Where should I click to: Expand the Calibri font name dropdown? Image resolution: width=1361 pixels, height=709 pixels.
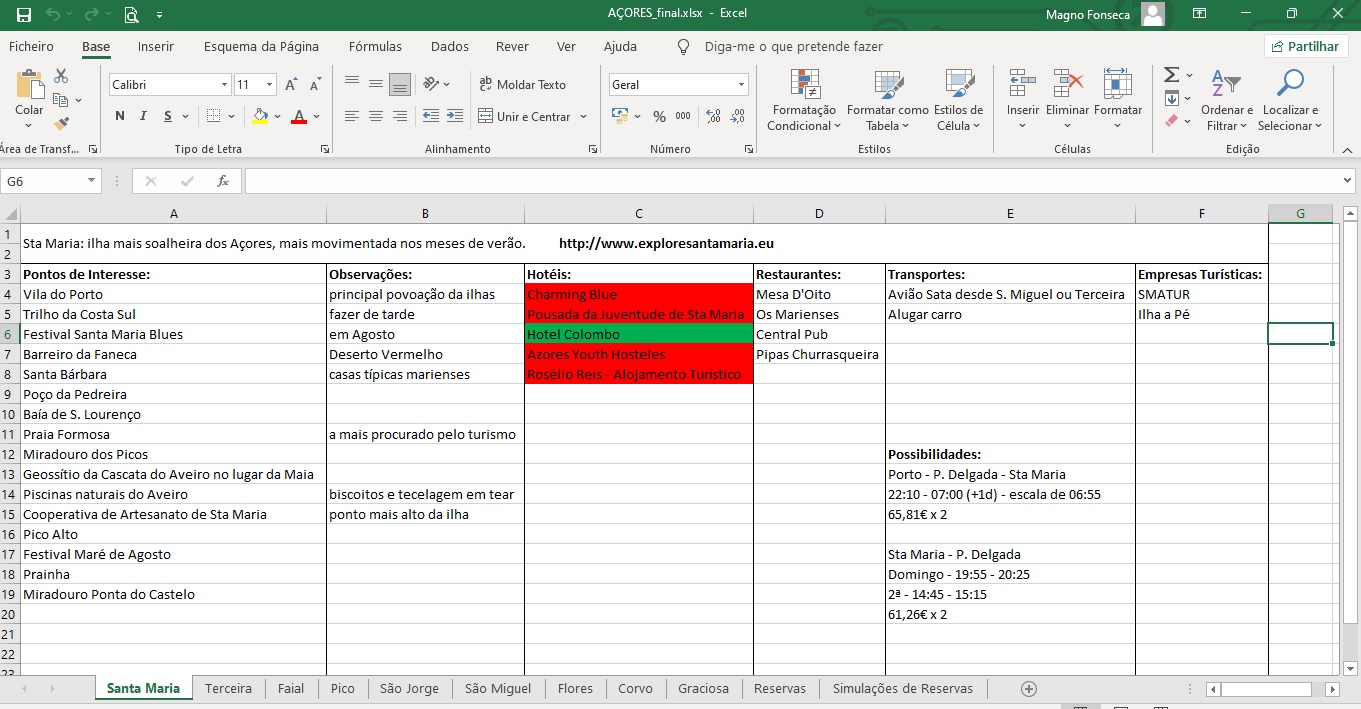224,85
